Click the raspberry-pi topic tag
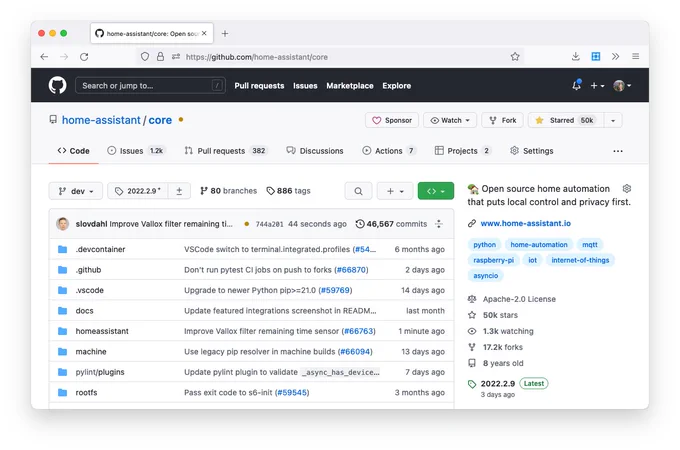The height and width of the screenshot is (450, 680). tap(493, 260)
